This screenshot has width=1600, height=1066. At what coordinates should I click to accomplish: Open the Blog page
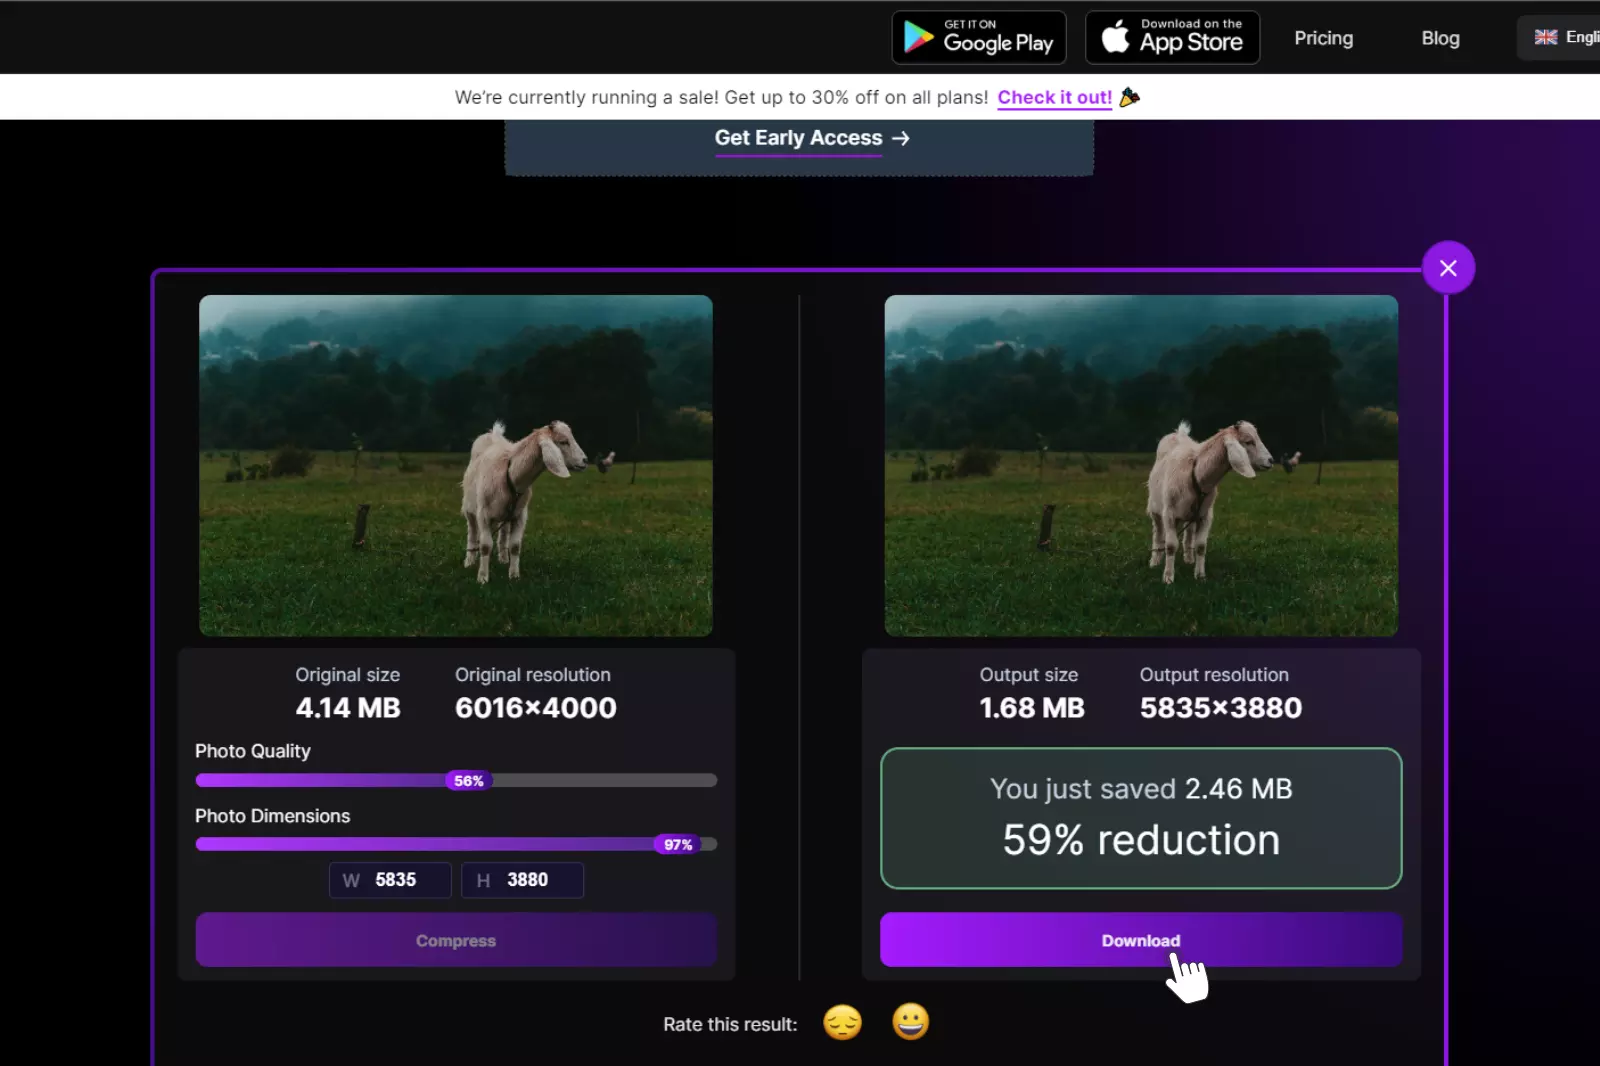pyautogui.click(x=1440, y=38)
